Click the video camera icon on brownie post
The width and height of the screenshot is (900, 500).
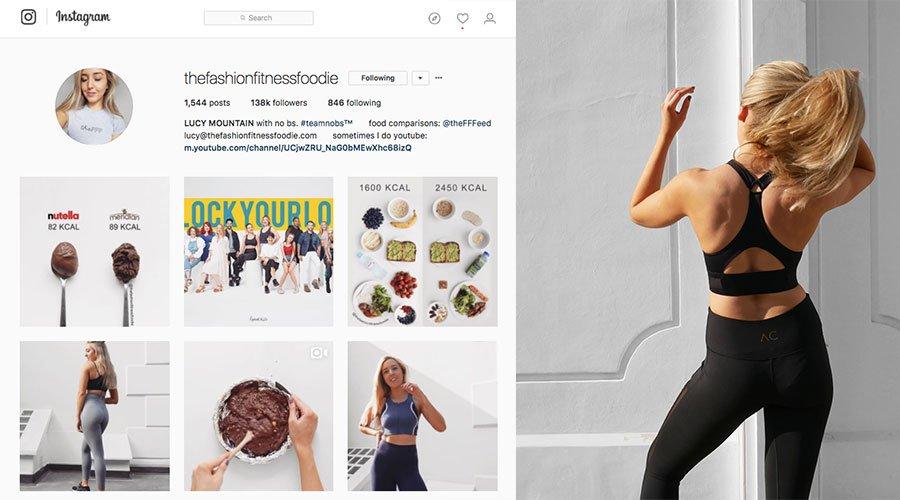coord(319,352)
